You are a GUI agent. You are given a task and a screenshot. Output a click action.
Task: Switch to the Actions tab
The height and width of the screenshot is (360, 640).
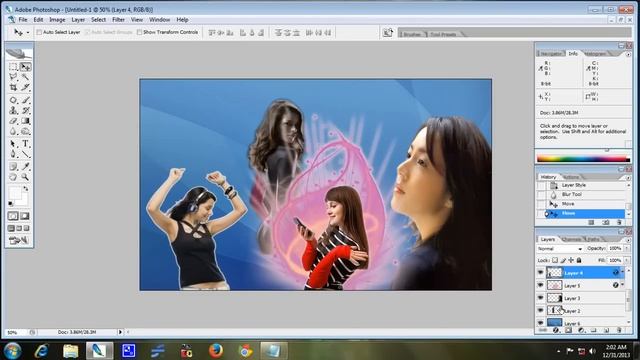point(571,177)
